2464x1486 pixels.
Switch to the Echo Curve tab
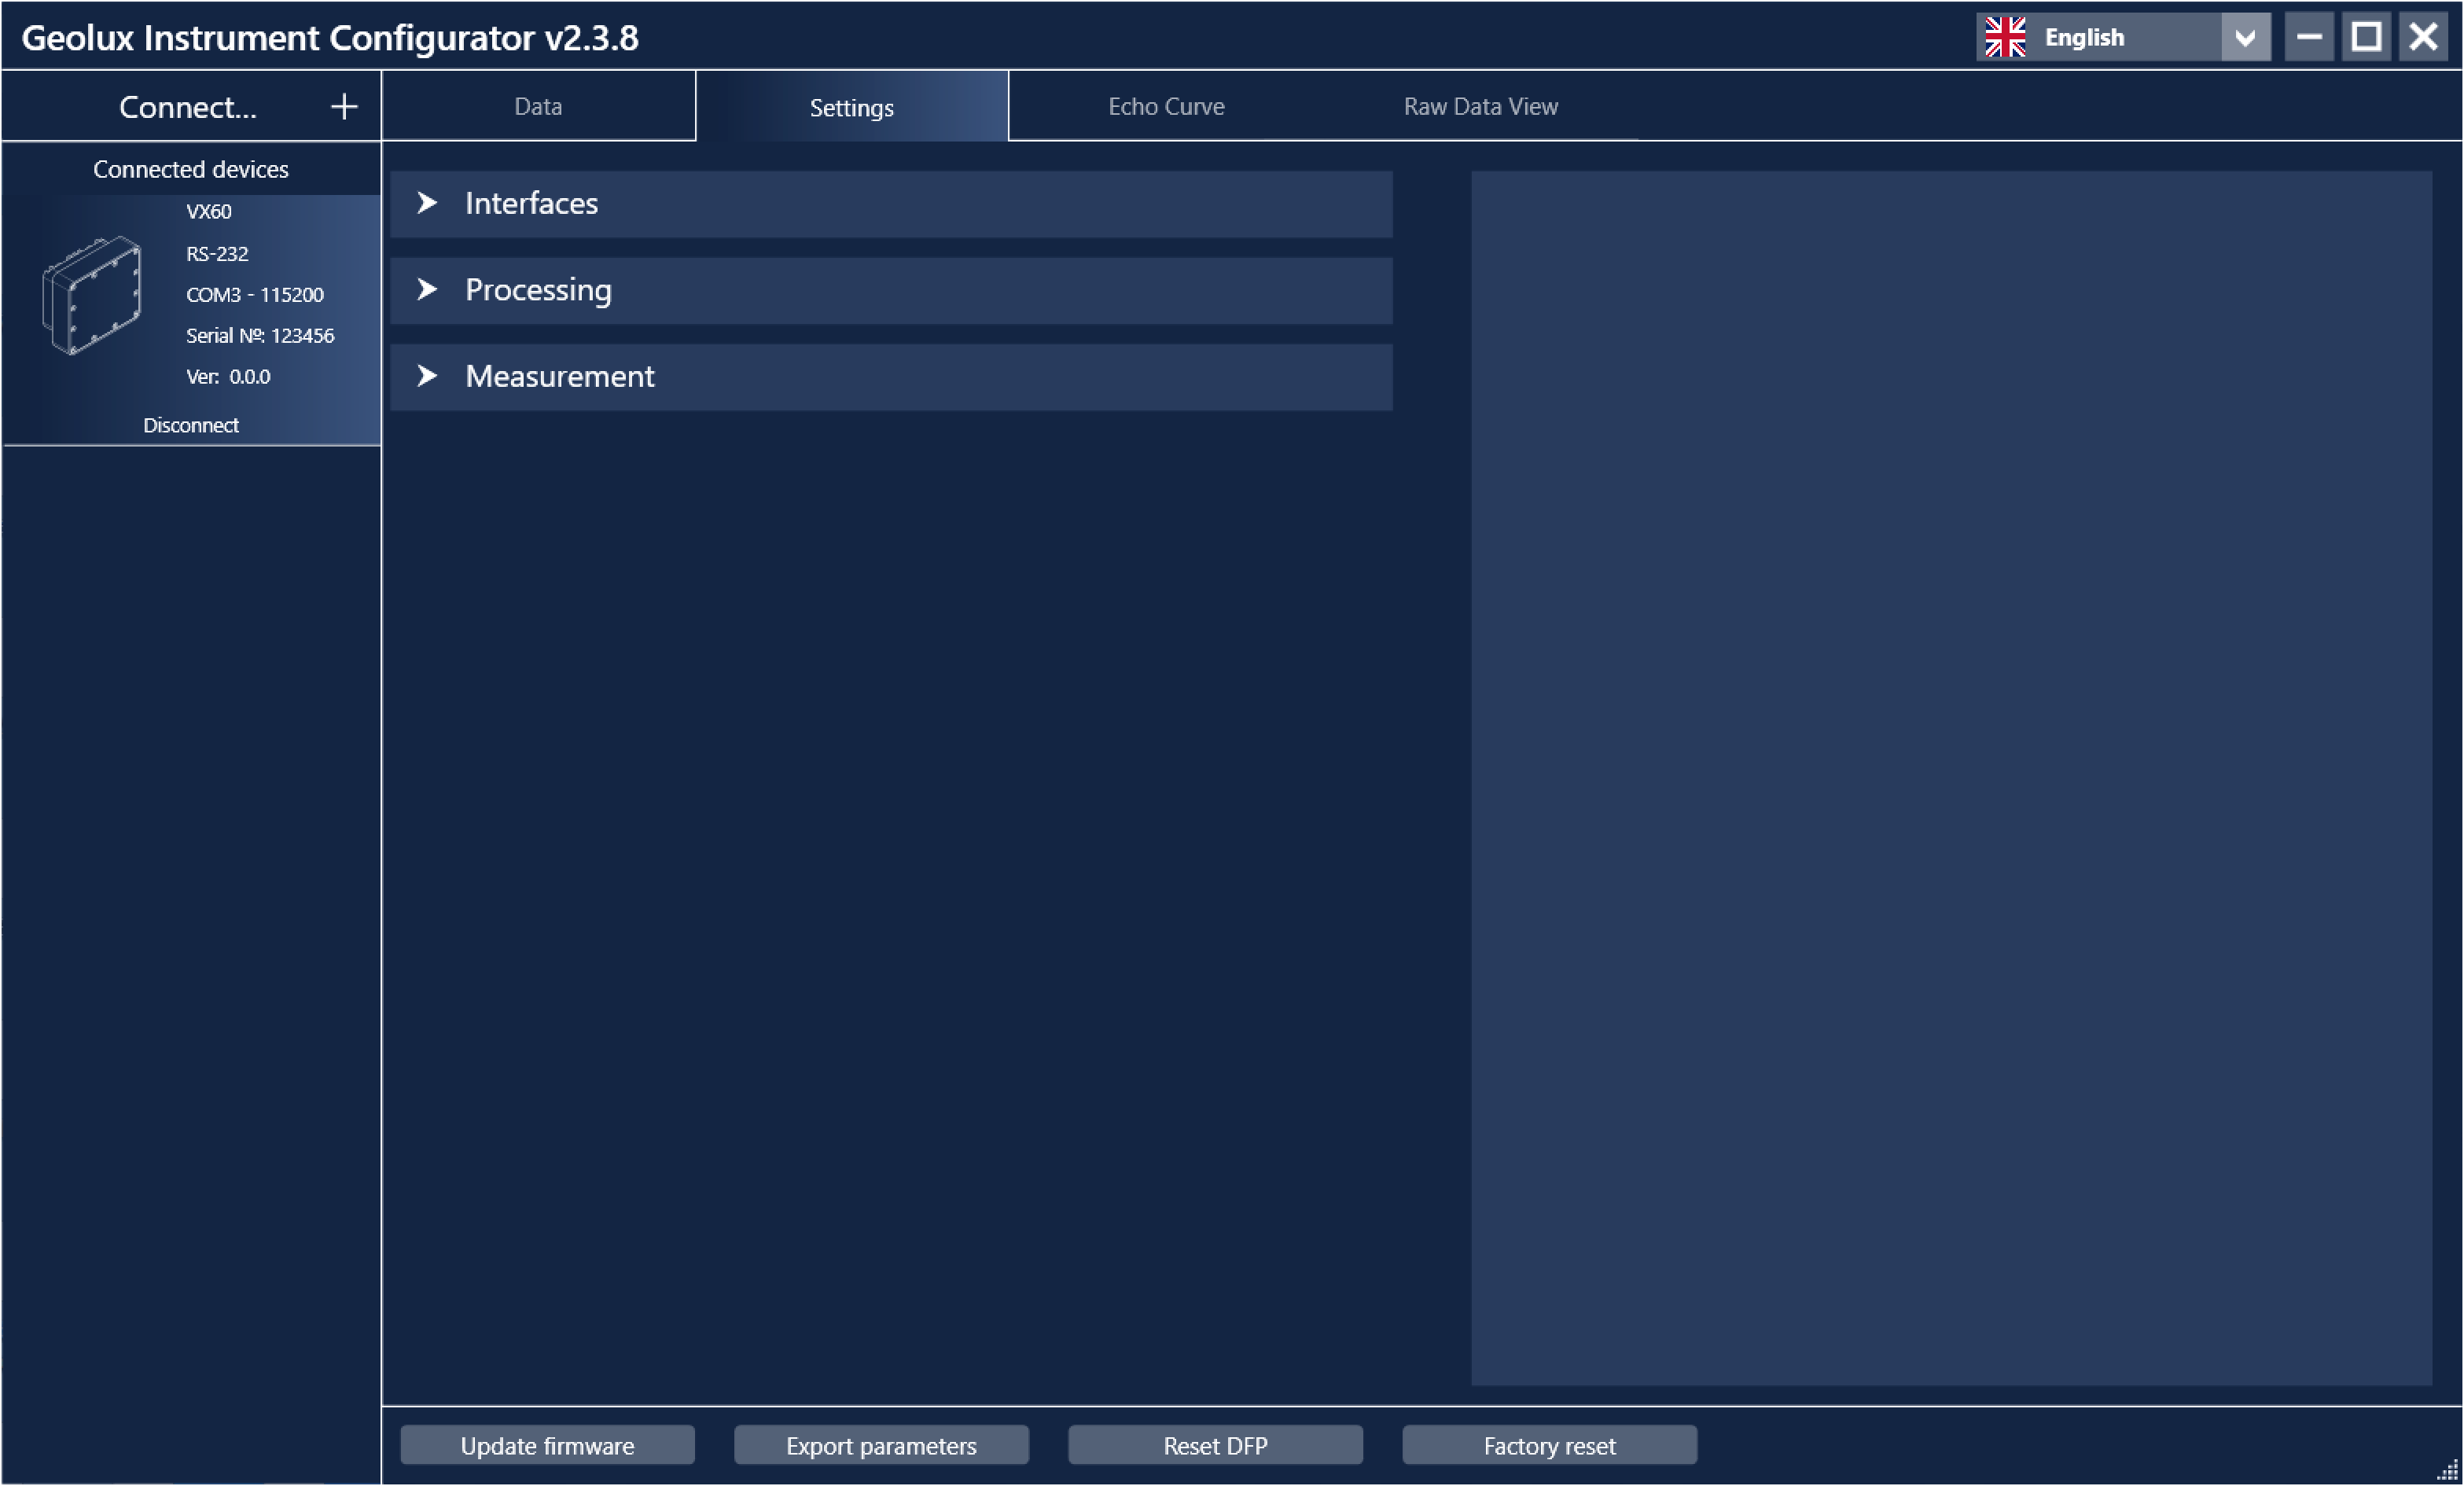point(1165,107)
